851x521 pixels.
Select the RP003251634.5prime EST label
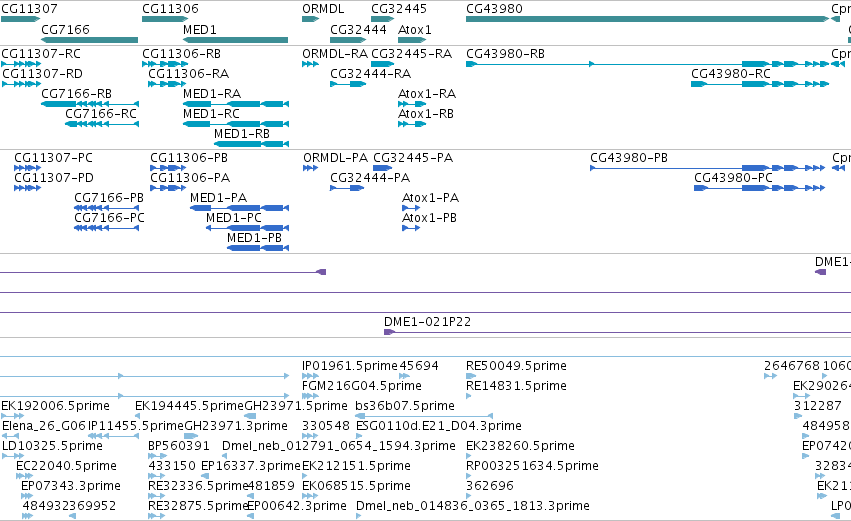[x=532, y=466]
